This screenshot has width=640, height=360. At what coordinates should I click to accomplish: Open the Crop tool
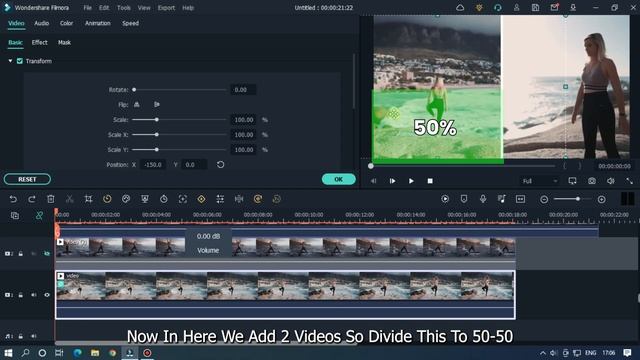tap(88, 199)
